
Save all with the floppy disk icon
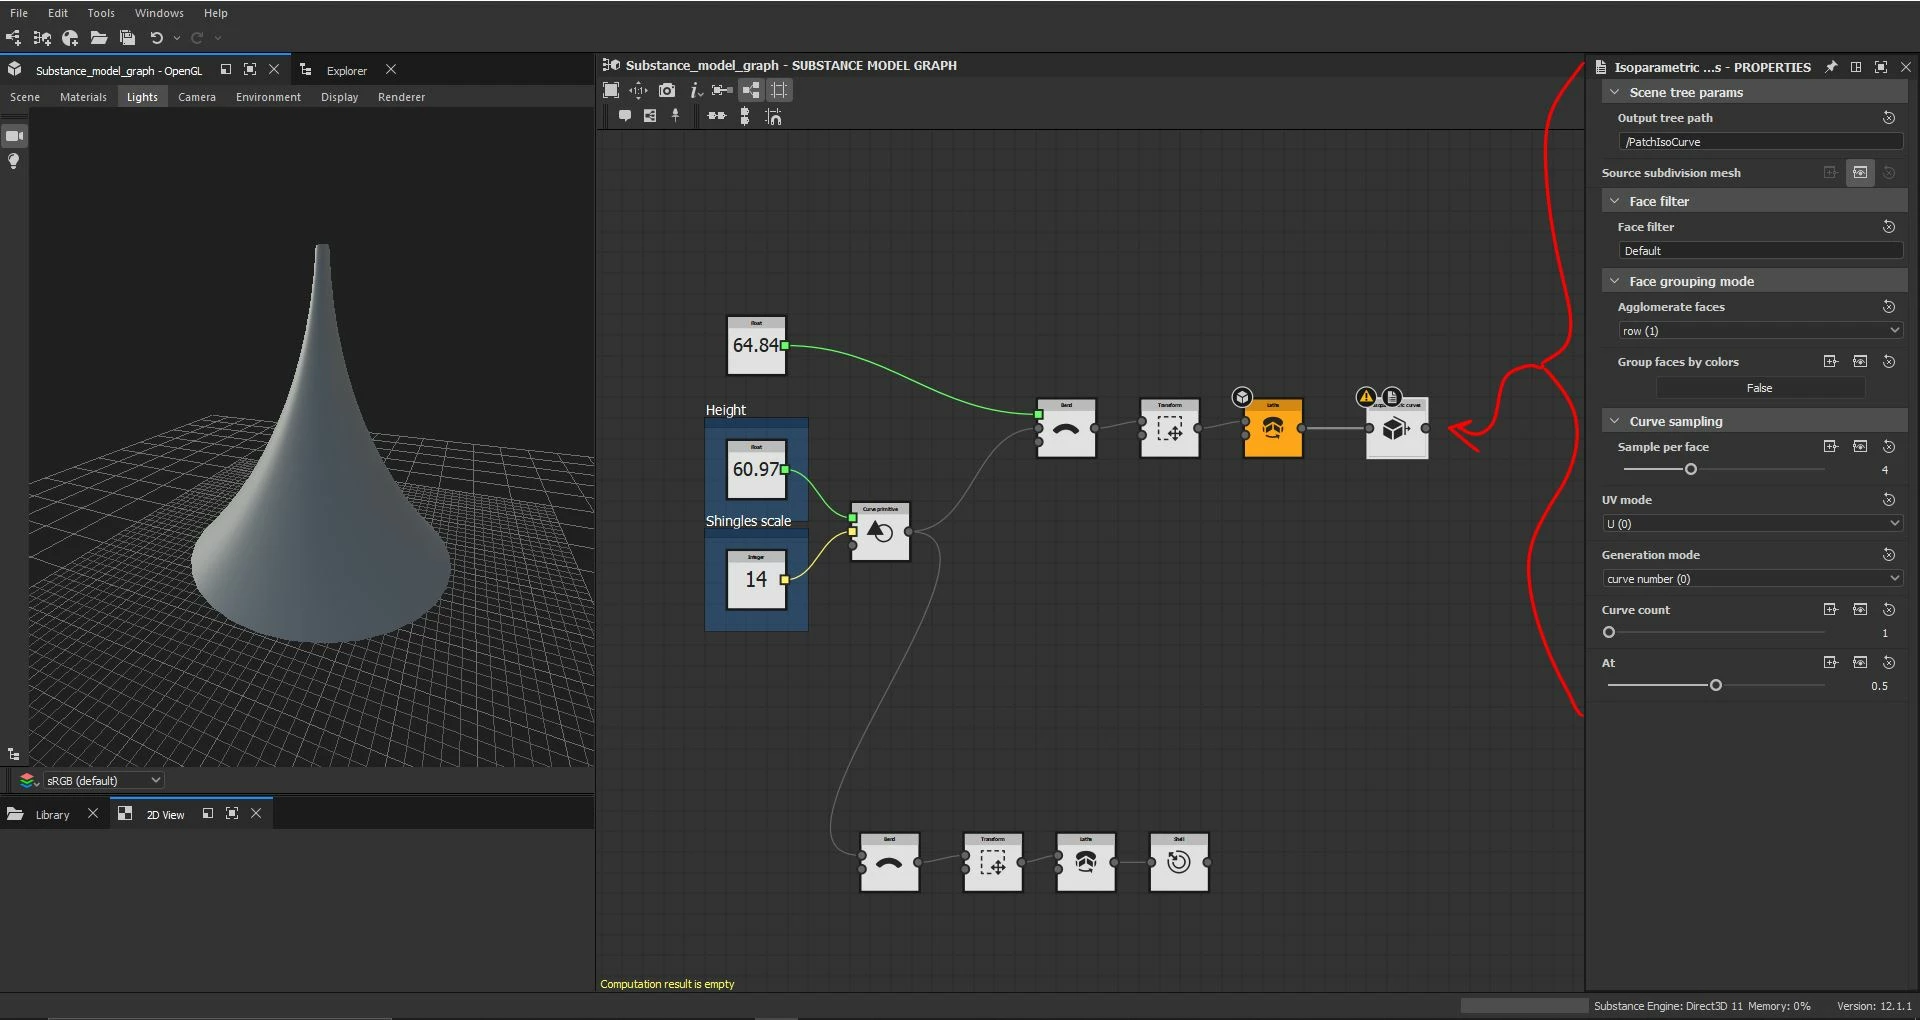[127, 38]
